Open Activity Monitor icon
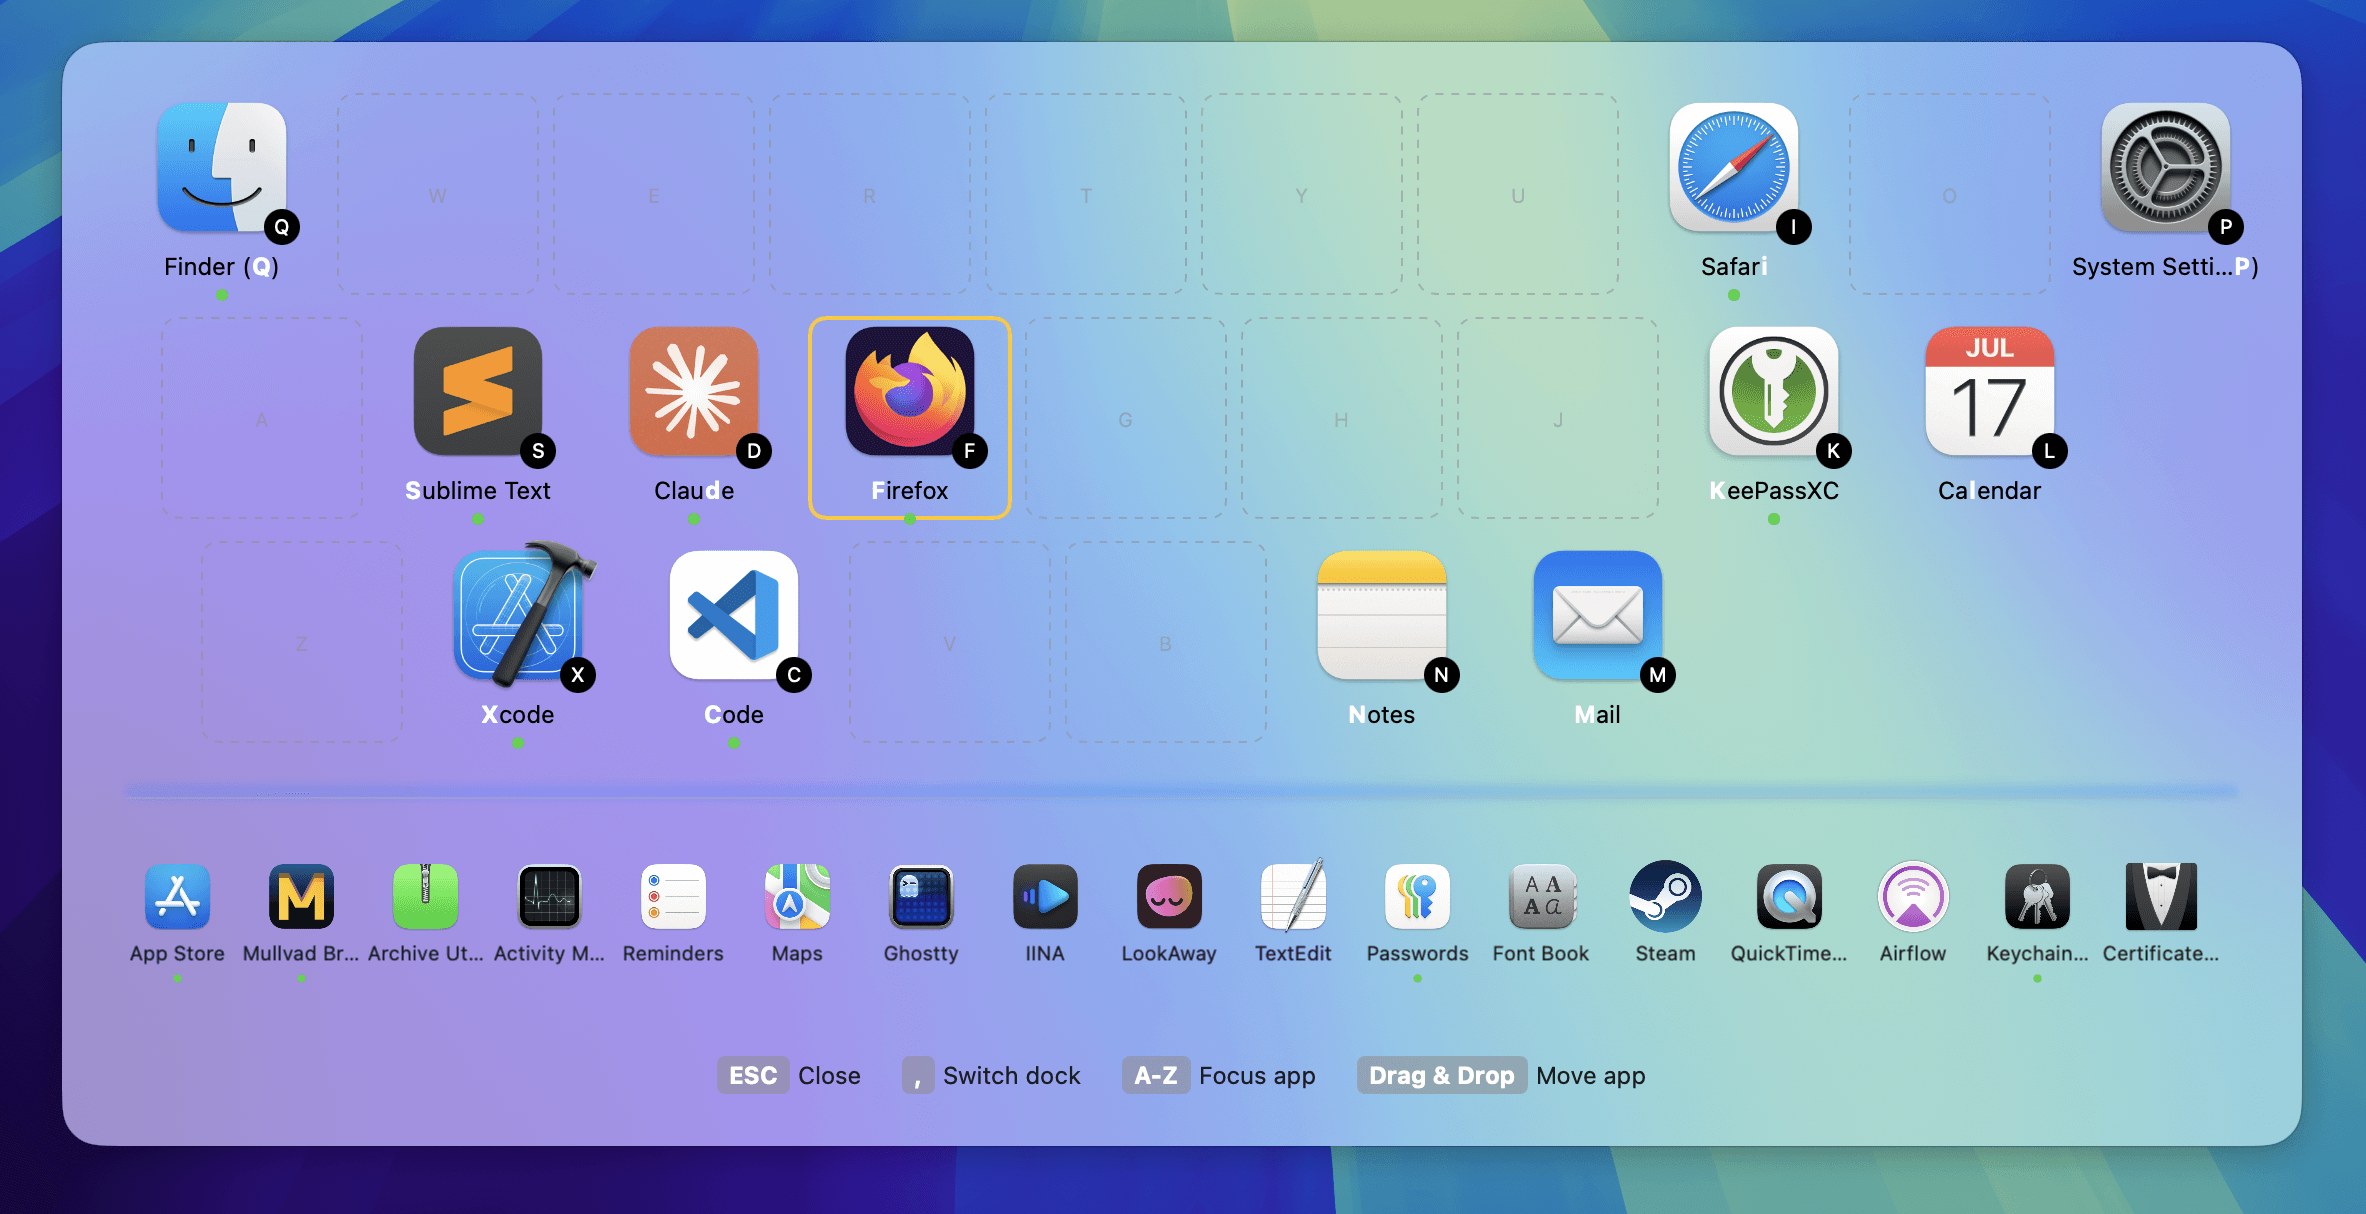 point(549,897)
